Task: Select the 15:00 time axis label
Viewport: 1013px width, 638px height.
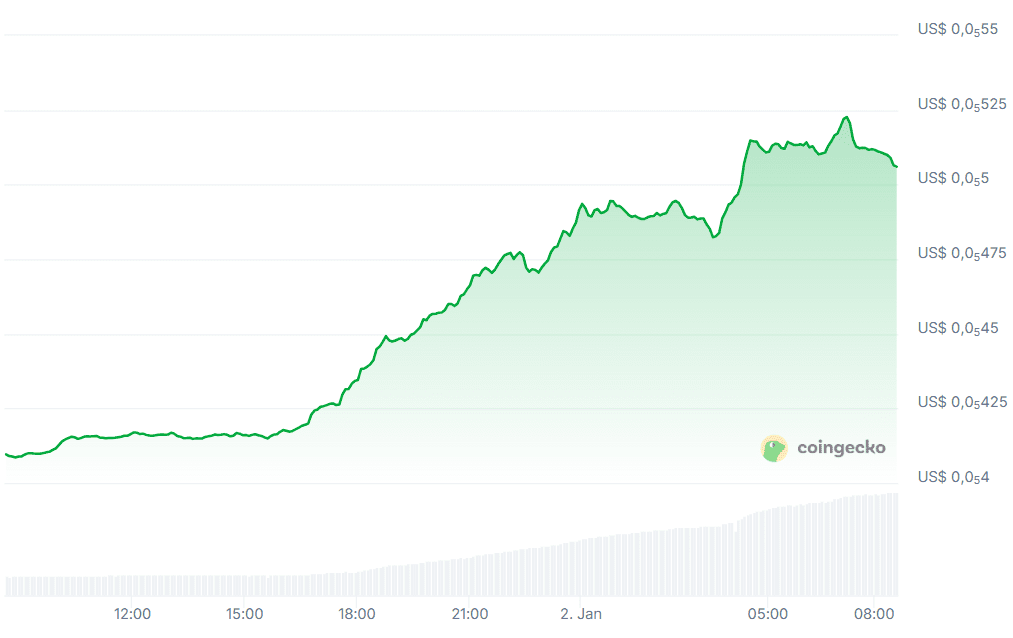Action: tap(245, 613)
